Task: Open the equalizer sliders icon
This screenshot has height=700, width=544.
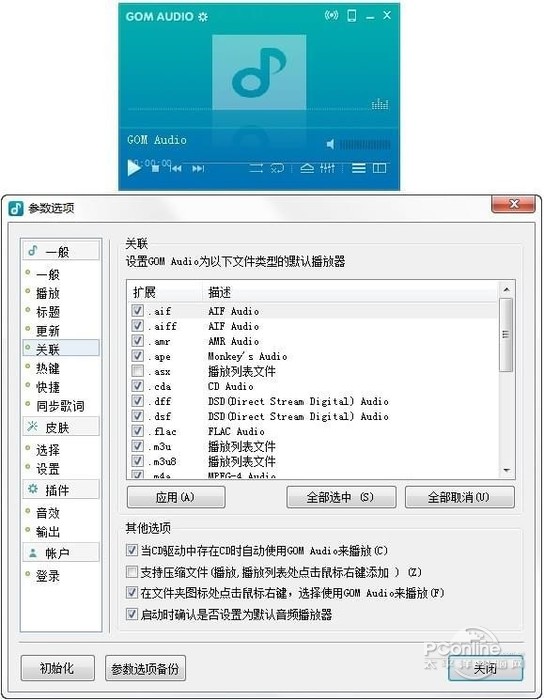Action: 327,168
